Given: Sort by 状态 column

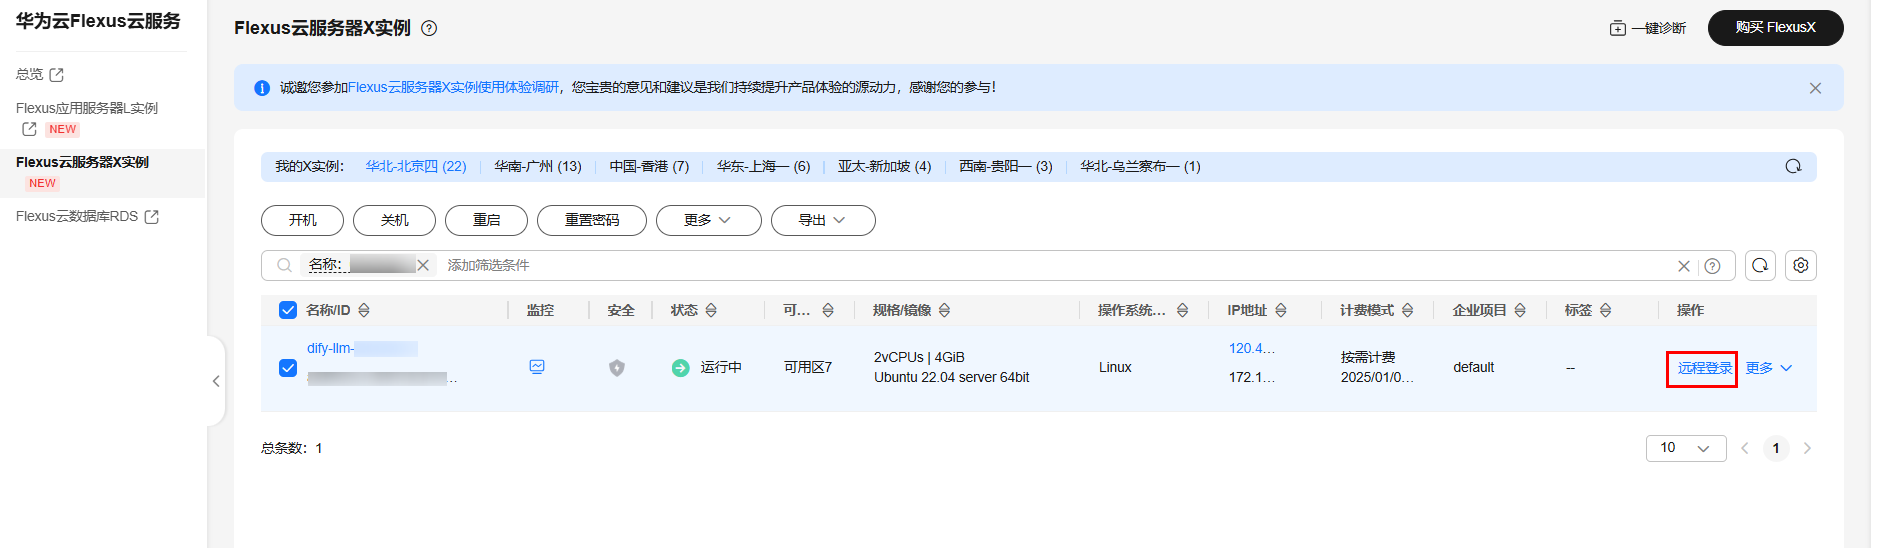Looking at the screenshot, I should 711,310.
